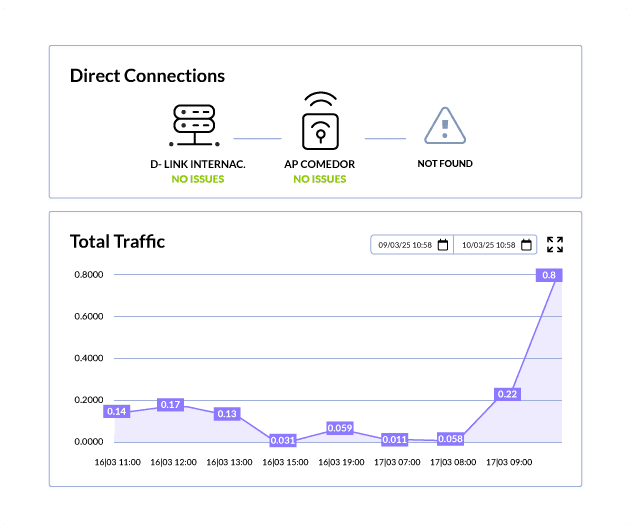Select the D- LINK INTERNAC. device label

pos(198,164)
